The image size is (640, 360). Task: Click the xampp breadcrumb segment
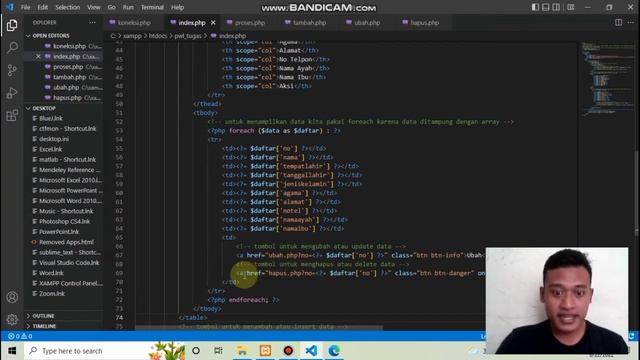tap(132, 36)
